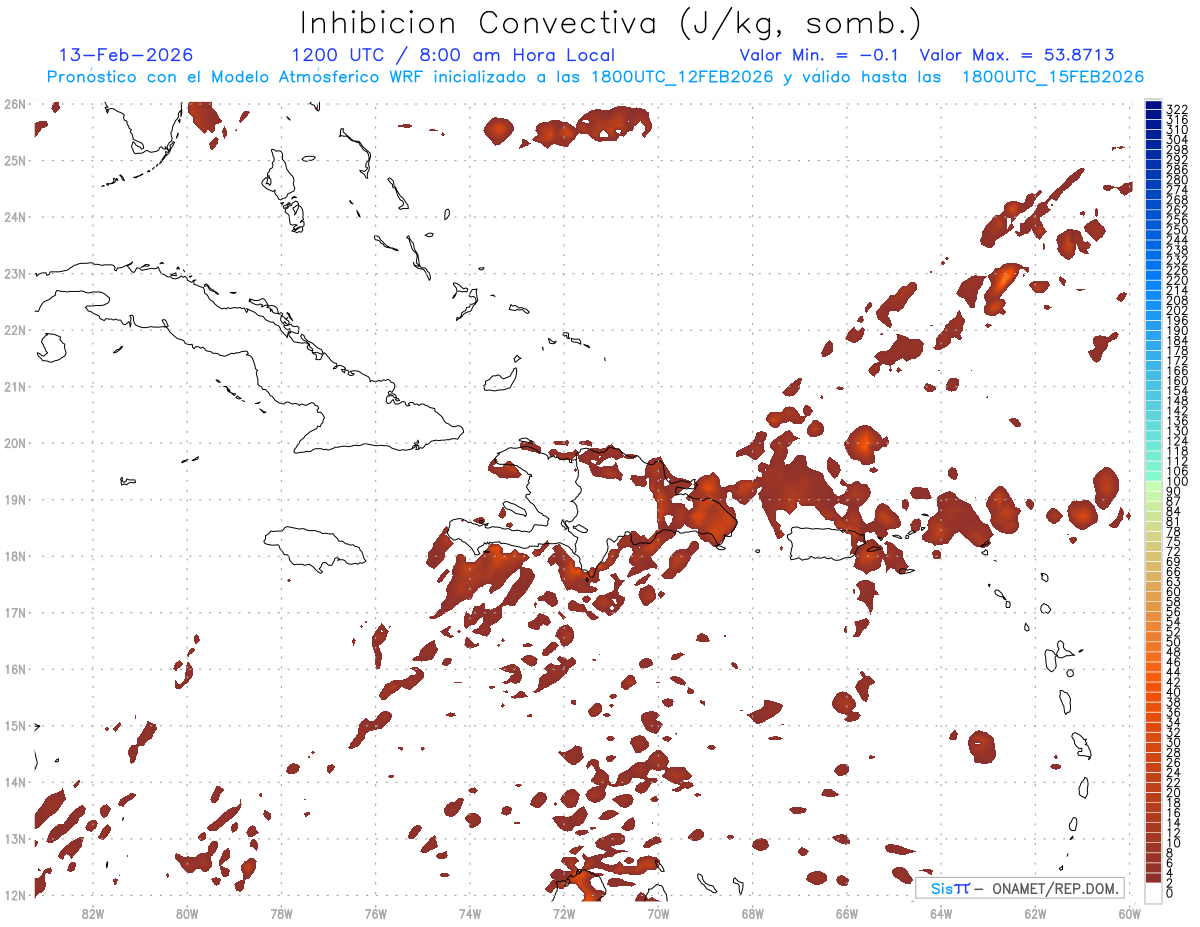Click latitude label "26N"
This screenshot has height=927, width=1200.
coord(14,104)
